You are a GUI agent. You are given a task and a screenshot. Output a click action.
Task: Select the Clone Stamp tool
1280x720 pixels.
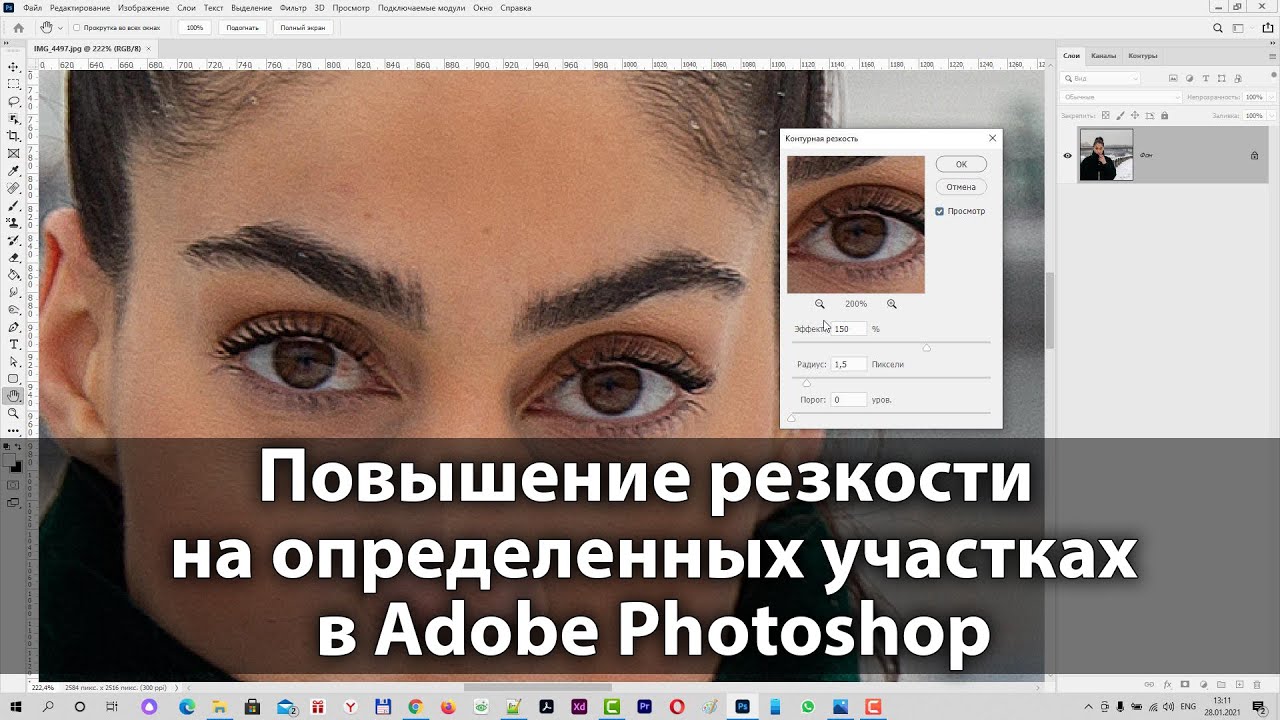point(13,222)
